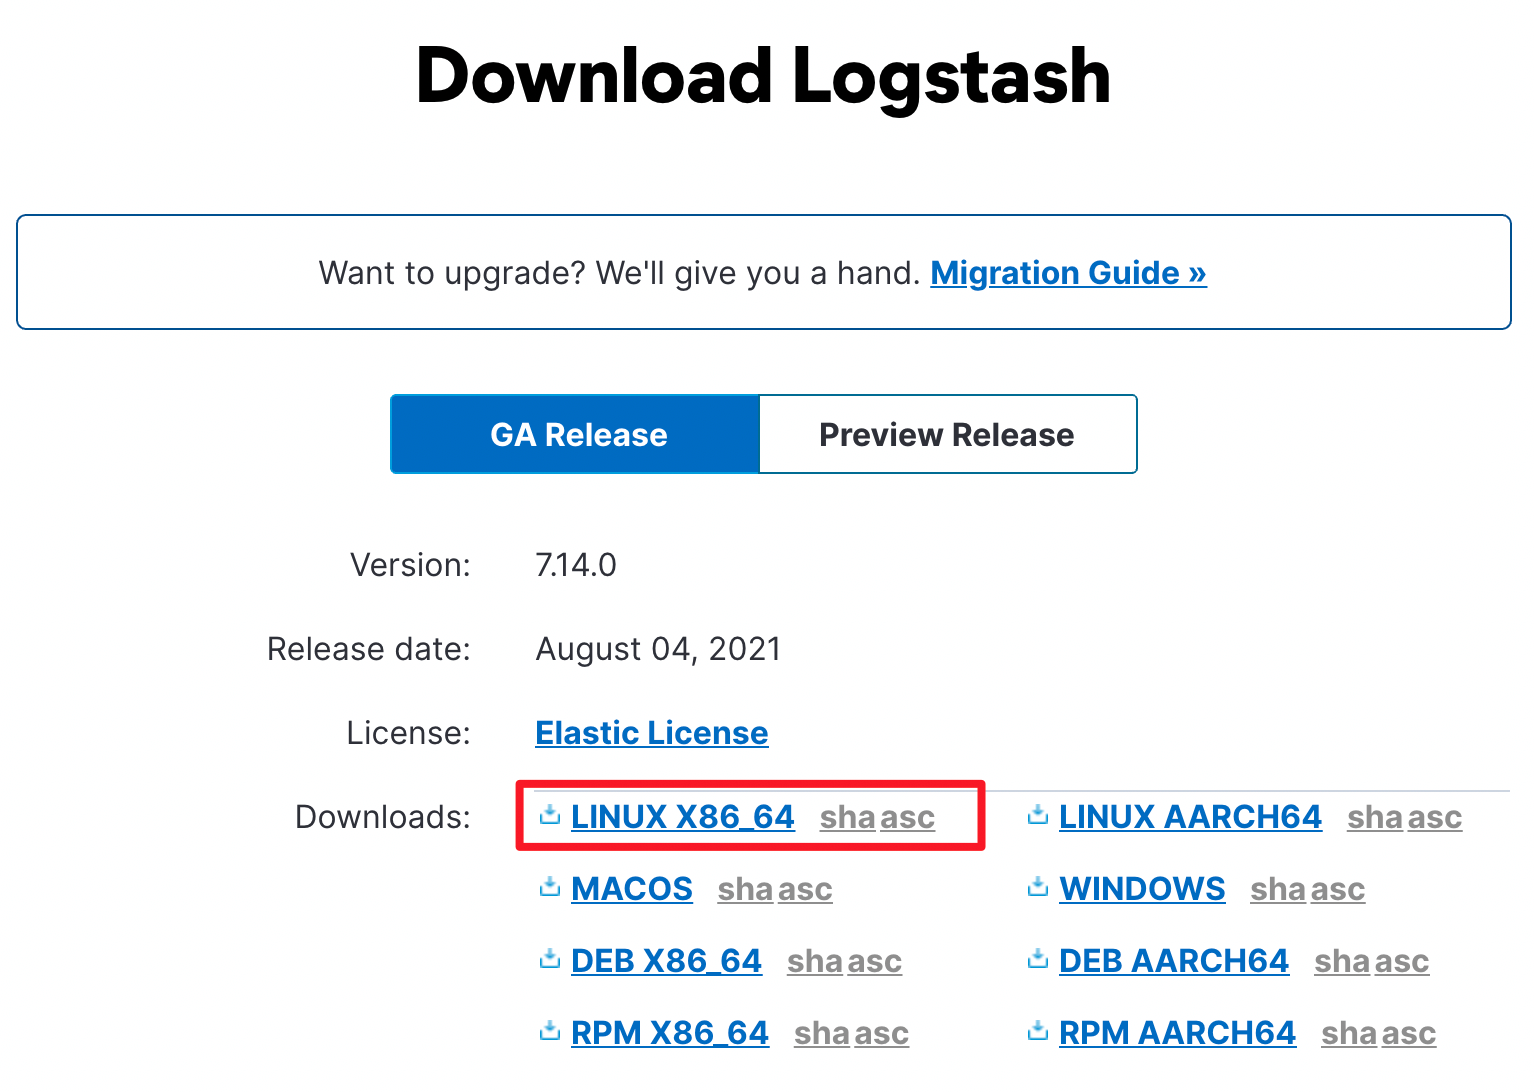Click the 'Release date:' label
Image resolution: width=1534 pixels, height=1092 pixels.
click(369, 649)
